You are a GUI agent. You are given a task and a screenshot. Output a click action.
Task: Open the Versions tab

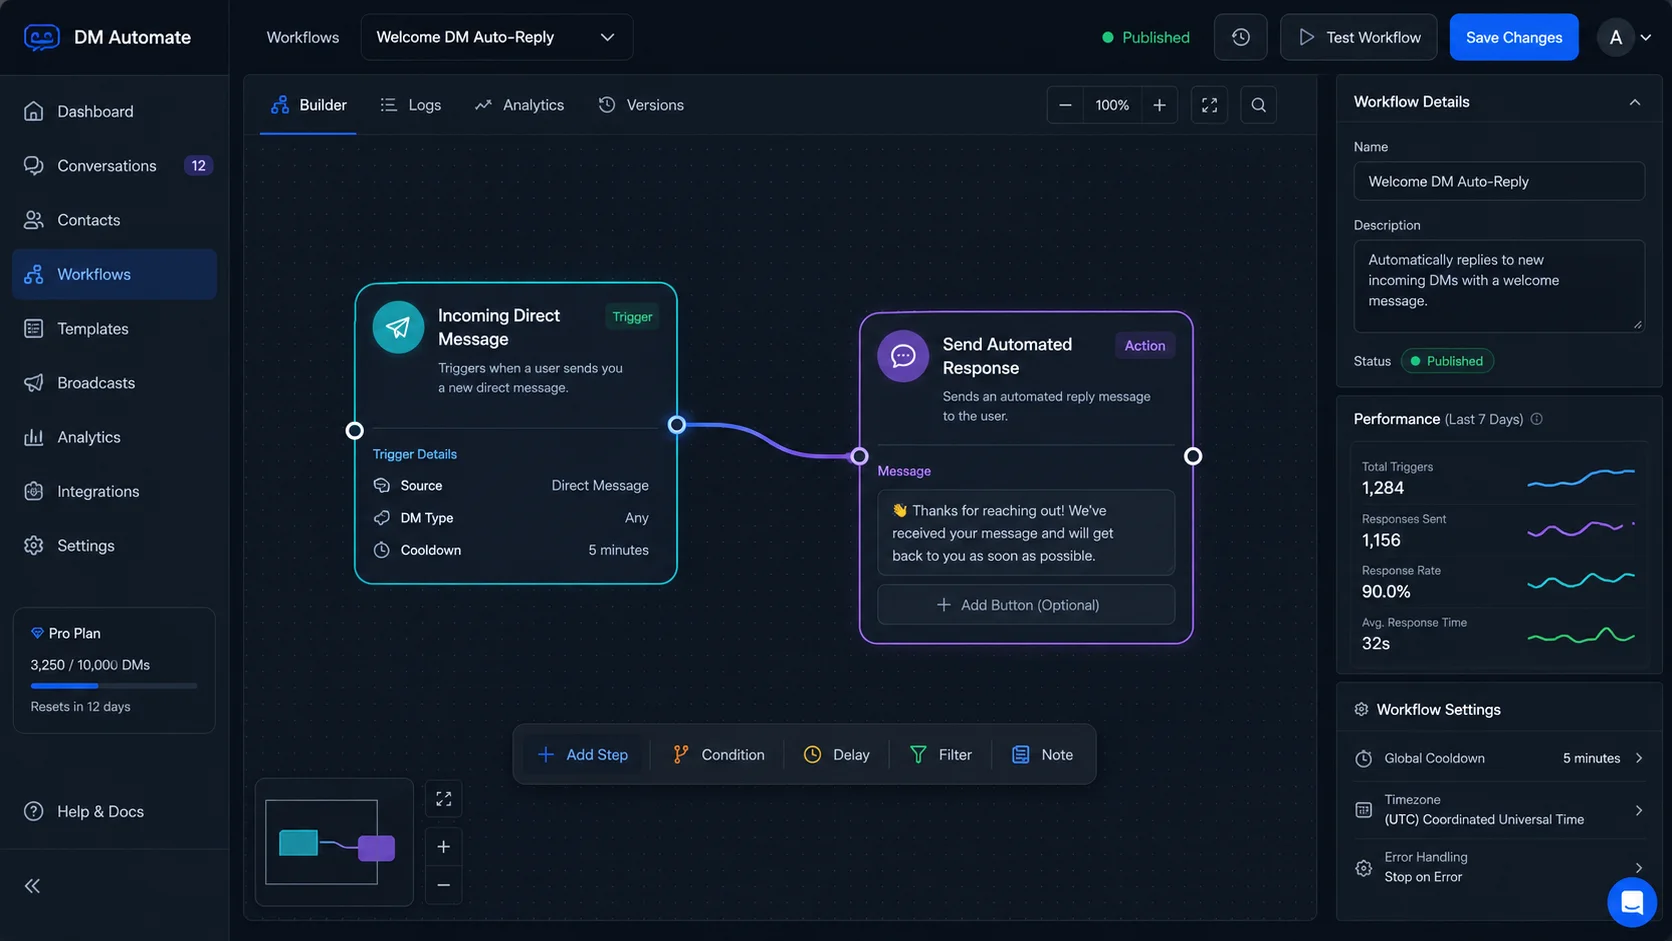point(641,105)
